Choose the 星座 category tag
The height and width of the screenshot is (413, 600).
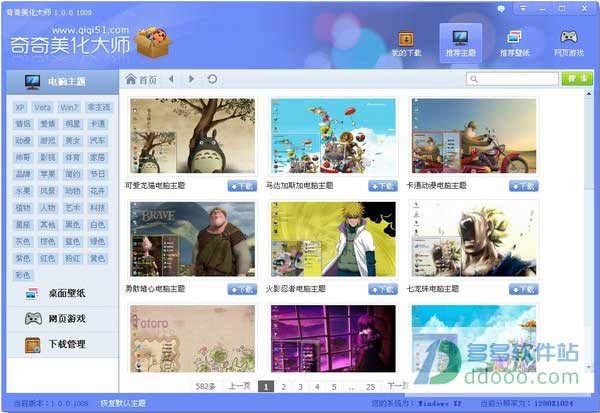[23, 225]
